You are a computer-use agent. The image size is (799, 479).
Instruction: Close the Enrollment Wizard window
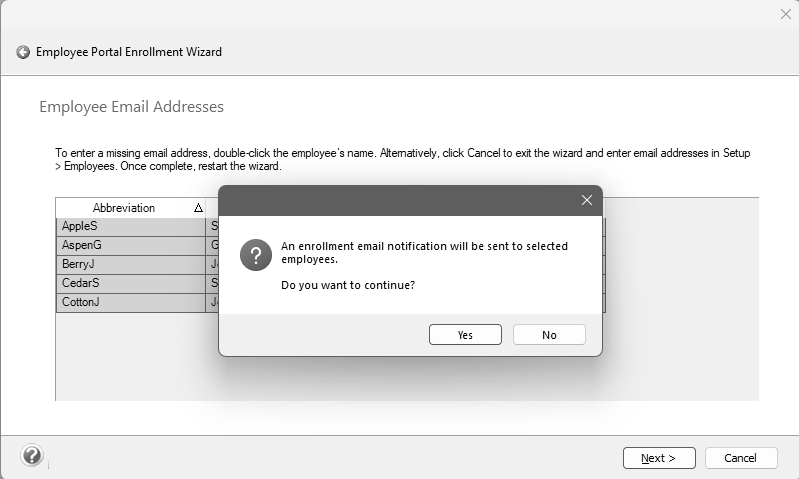click(785, 14)
